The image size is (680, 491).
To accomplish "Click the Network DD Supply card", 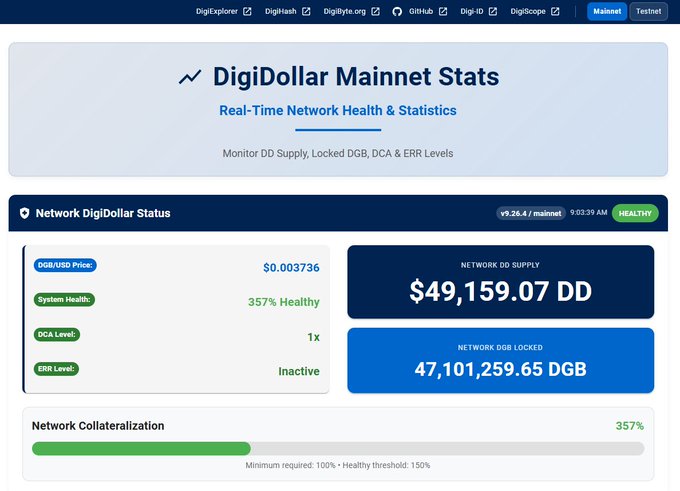I will point(500,282).
